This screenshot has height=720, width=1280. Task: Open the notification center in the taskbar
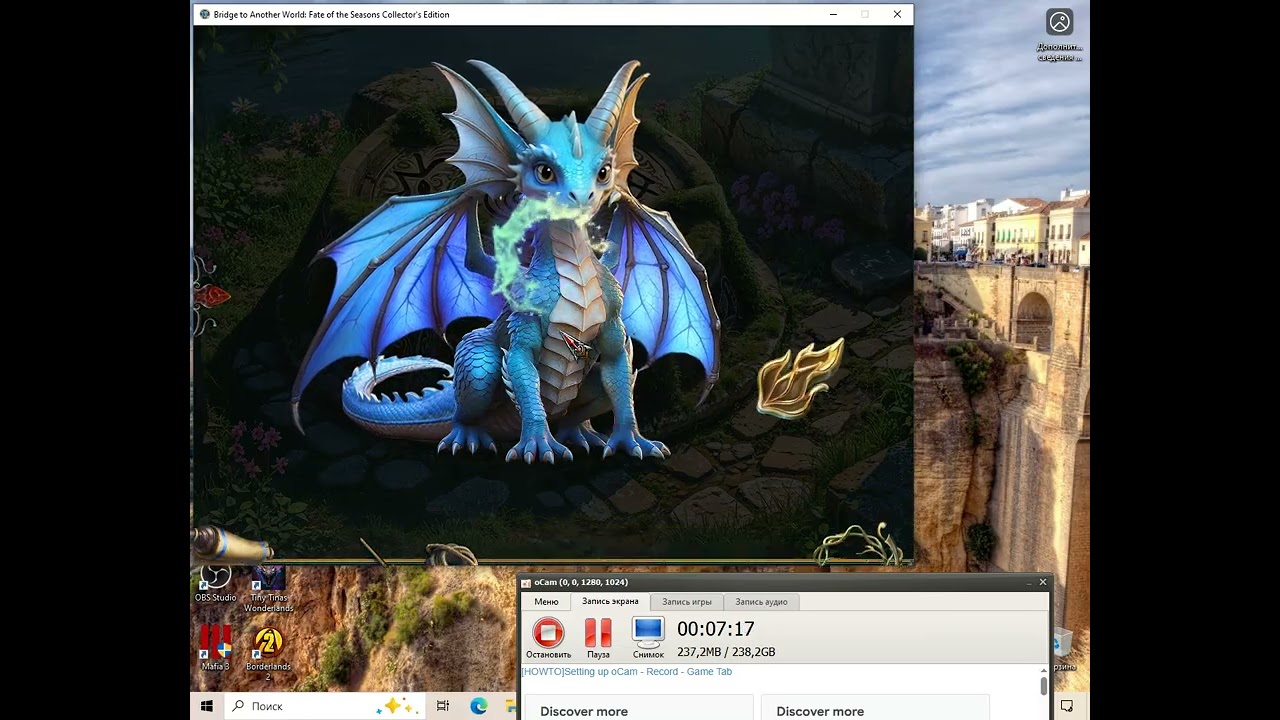tap(1067, 706)
